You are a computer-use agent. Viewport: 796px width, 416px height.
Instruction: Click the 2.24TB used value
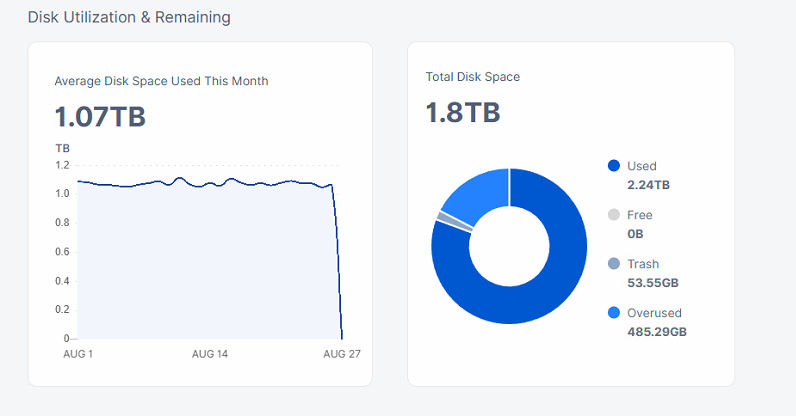pyautogui.click(x=648, y=184)
